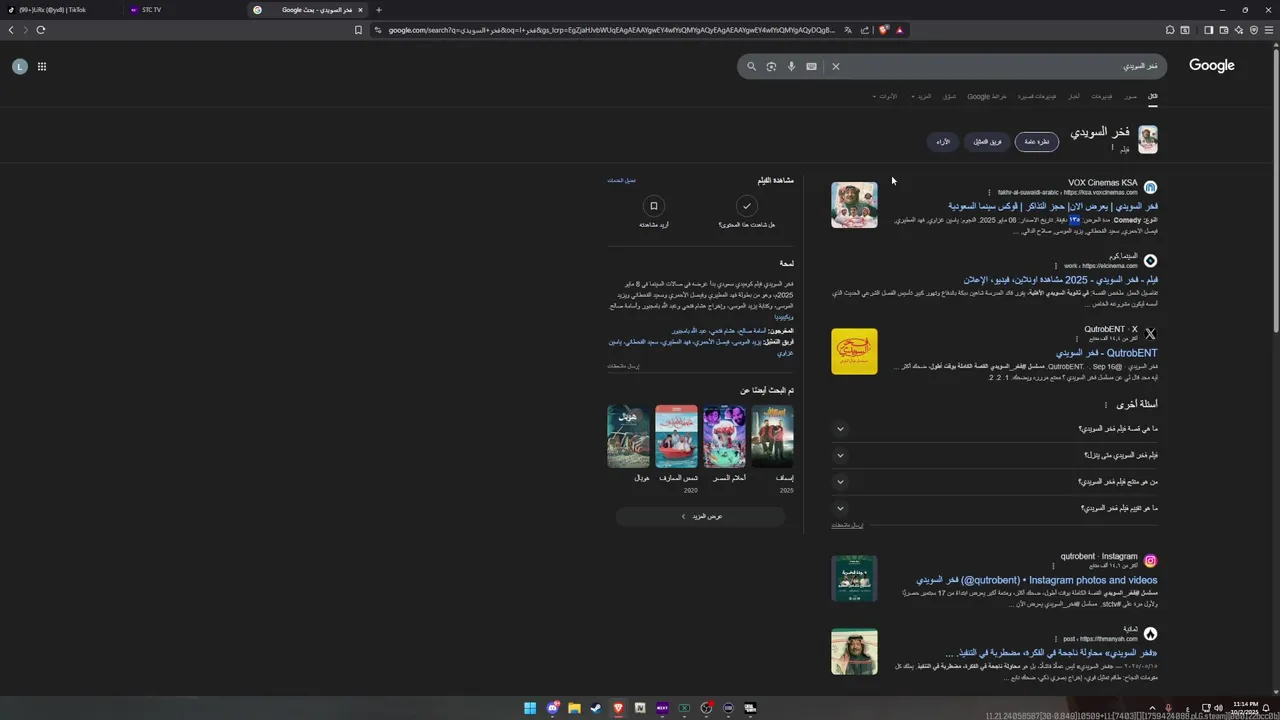1280x720 pixels.
Task: Select 'الآراء' reviews chip
Action: click(943, 142)
